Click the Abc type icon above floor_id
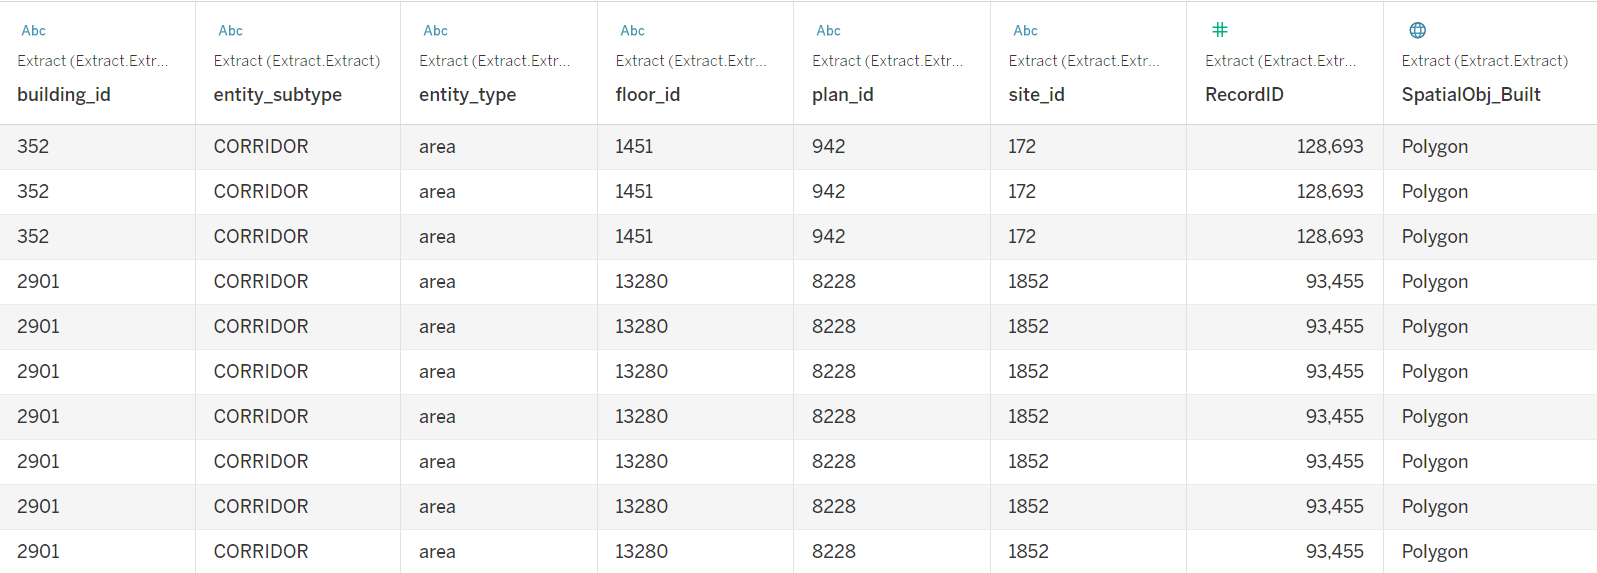 (633, 31)
